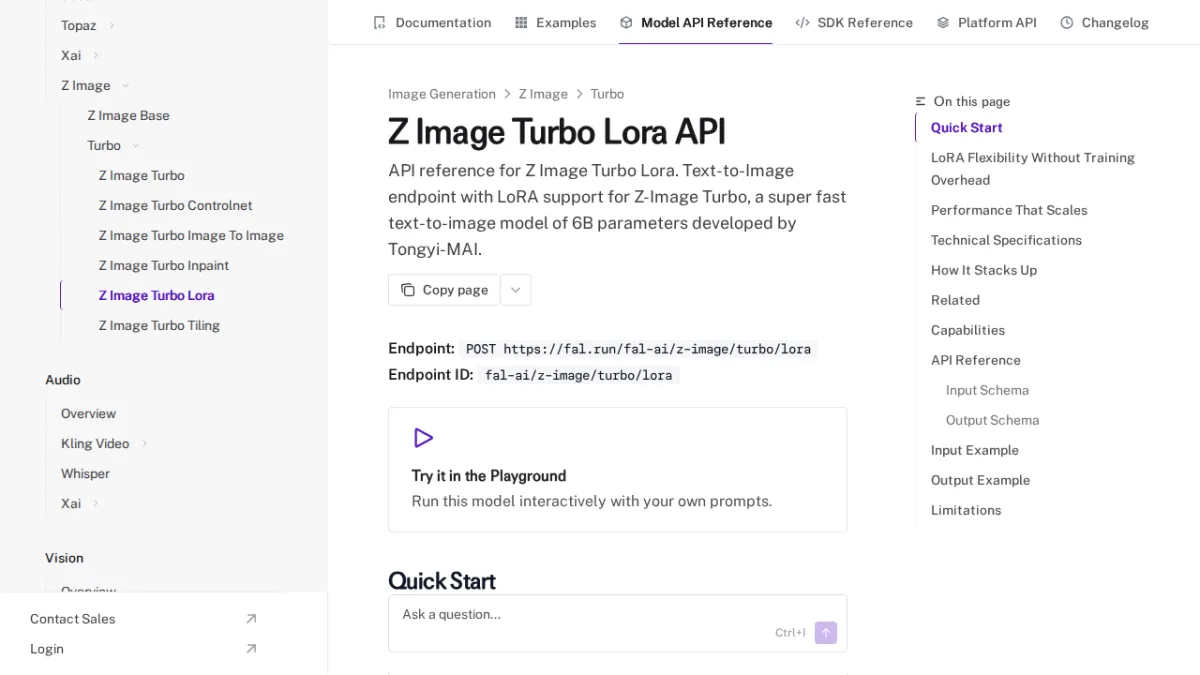Open Z Image Turbo Controlnet page
Image resolution: width=1200 pixels, height=675 pixels.
175,205
